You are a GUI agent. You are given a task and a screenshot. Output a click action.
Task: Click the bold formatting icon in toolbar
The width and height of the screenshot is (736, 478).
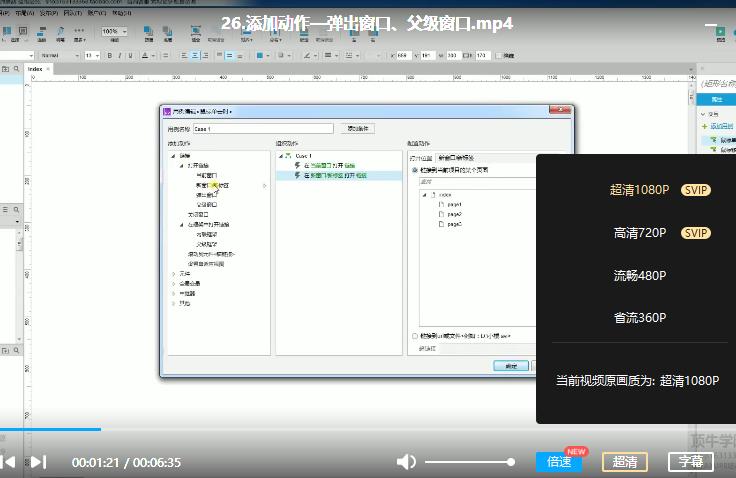click(x=108, y=55)
